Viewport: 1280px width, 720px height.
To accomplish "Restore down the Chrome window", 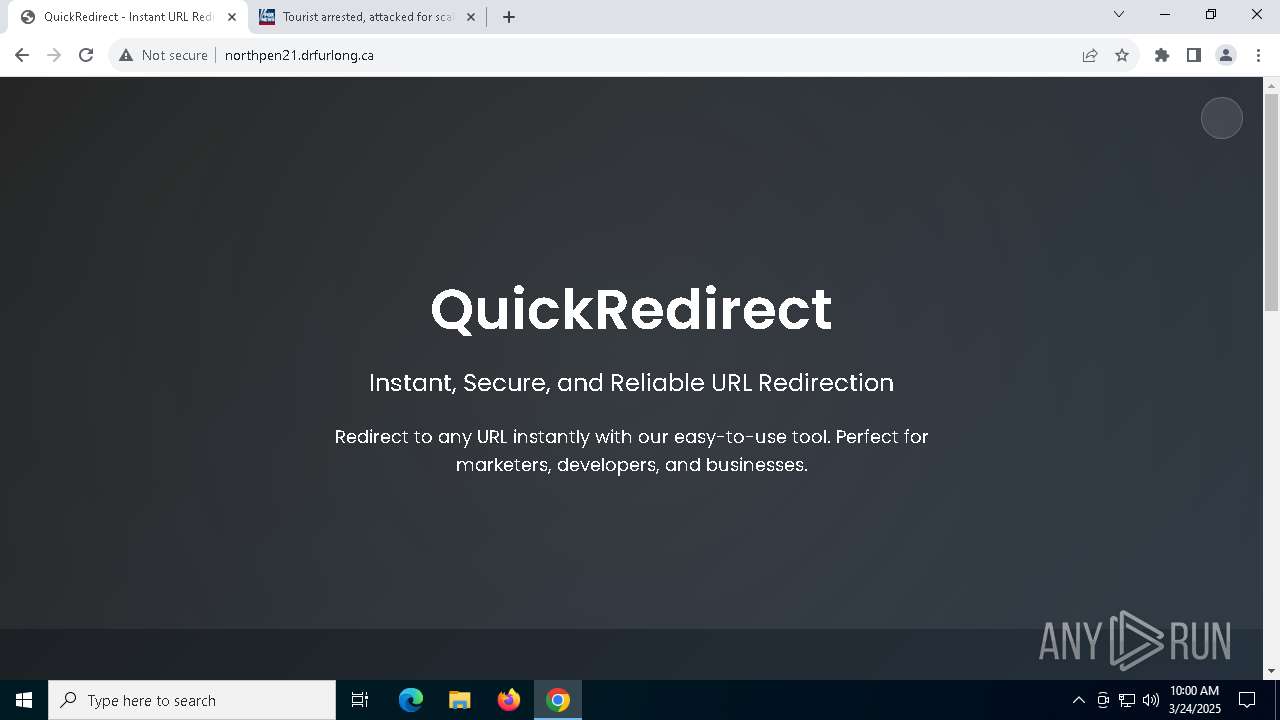I will pos(1211,14).
